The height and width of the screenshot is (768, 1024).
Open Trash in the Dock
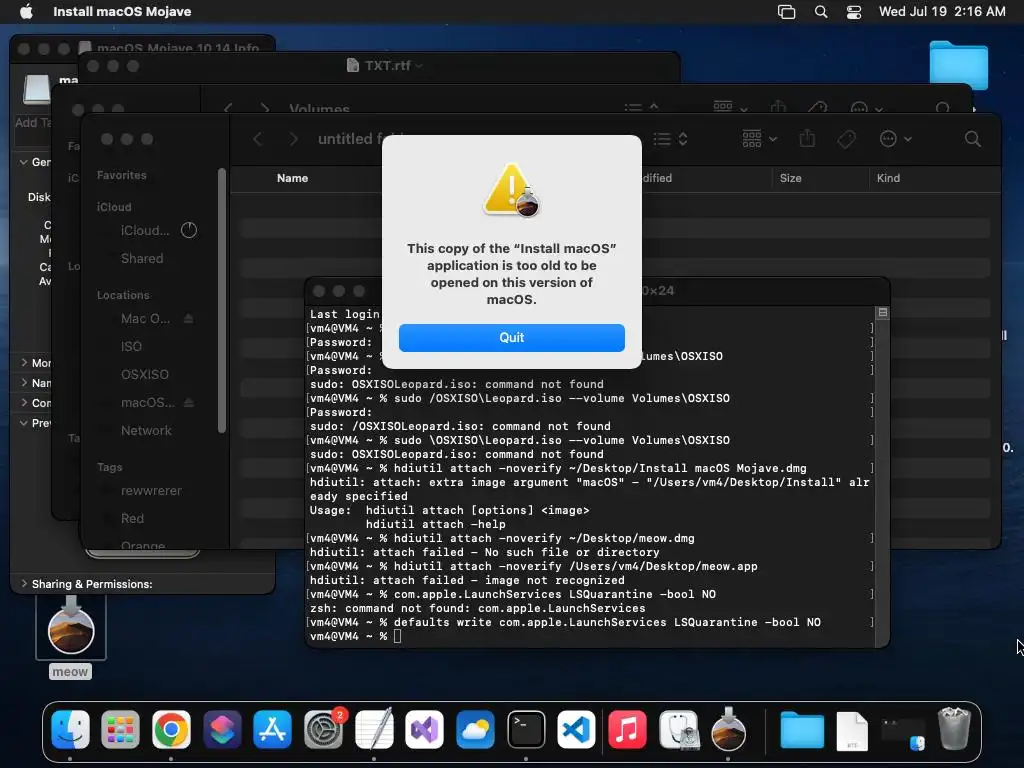(x=954, y=729)
